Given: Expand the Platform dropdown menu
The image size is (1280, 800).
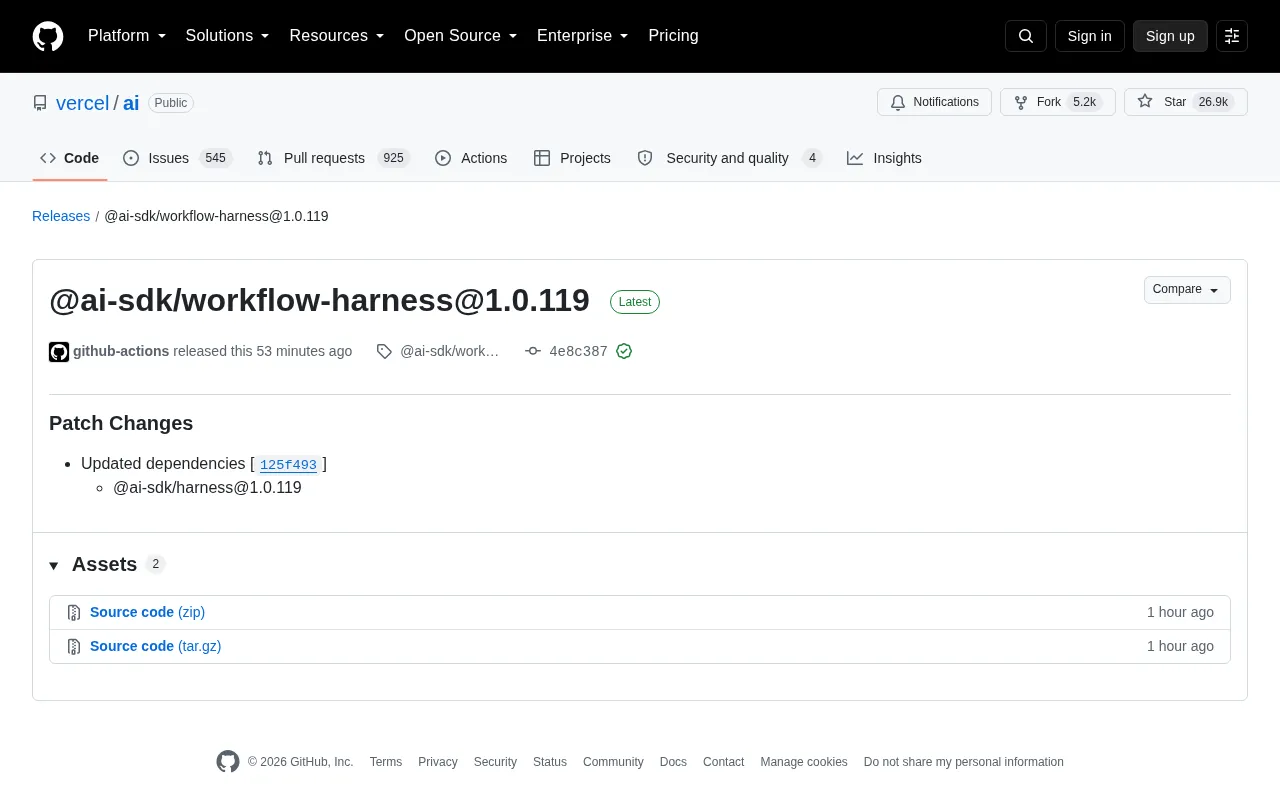Looking at the screenshot, I should (127, 36).
